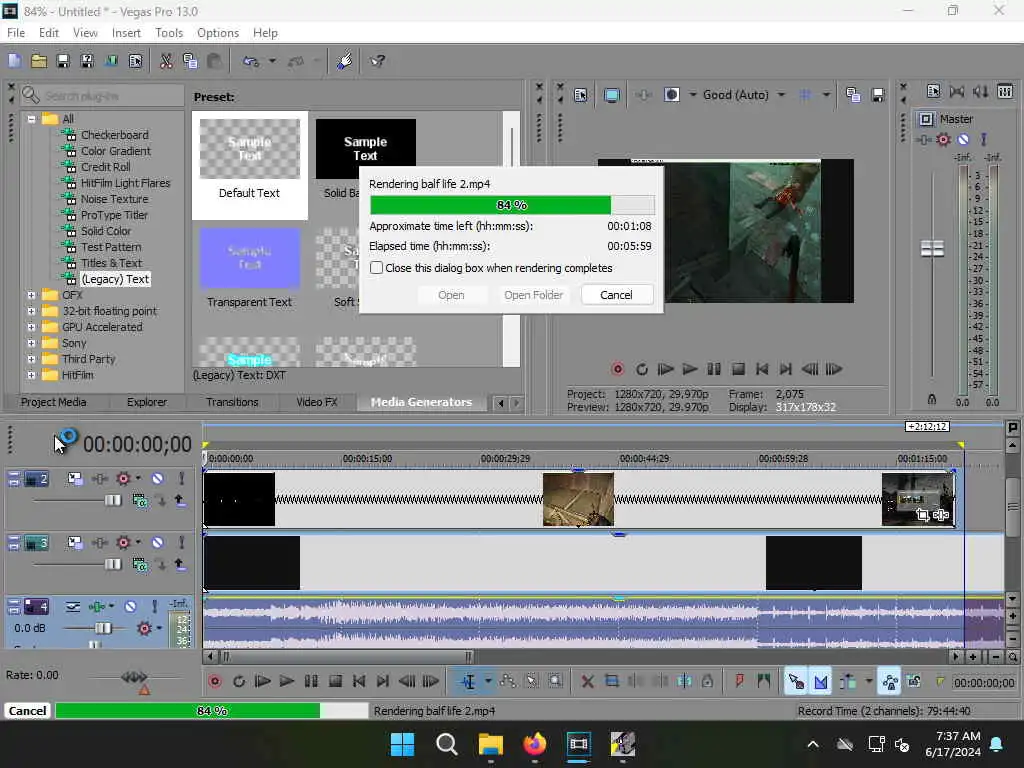Click Play From Start in timeline transport
This screenshot has height=768, width=1024.
coord(263,682)
